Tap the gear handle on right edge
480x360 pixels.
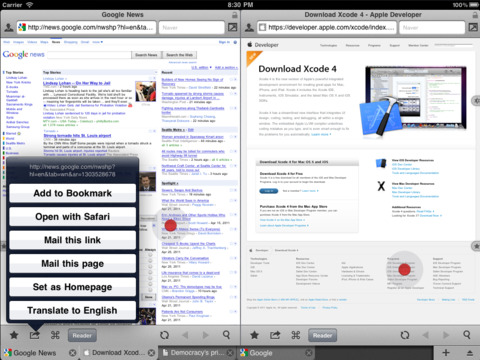[x=477, y=101]
